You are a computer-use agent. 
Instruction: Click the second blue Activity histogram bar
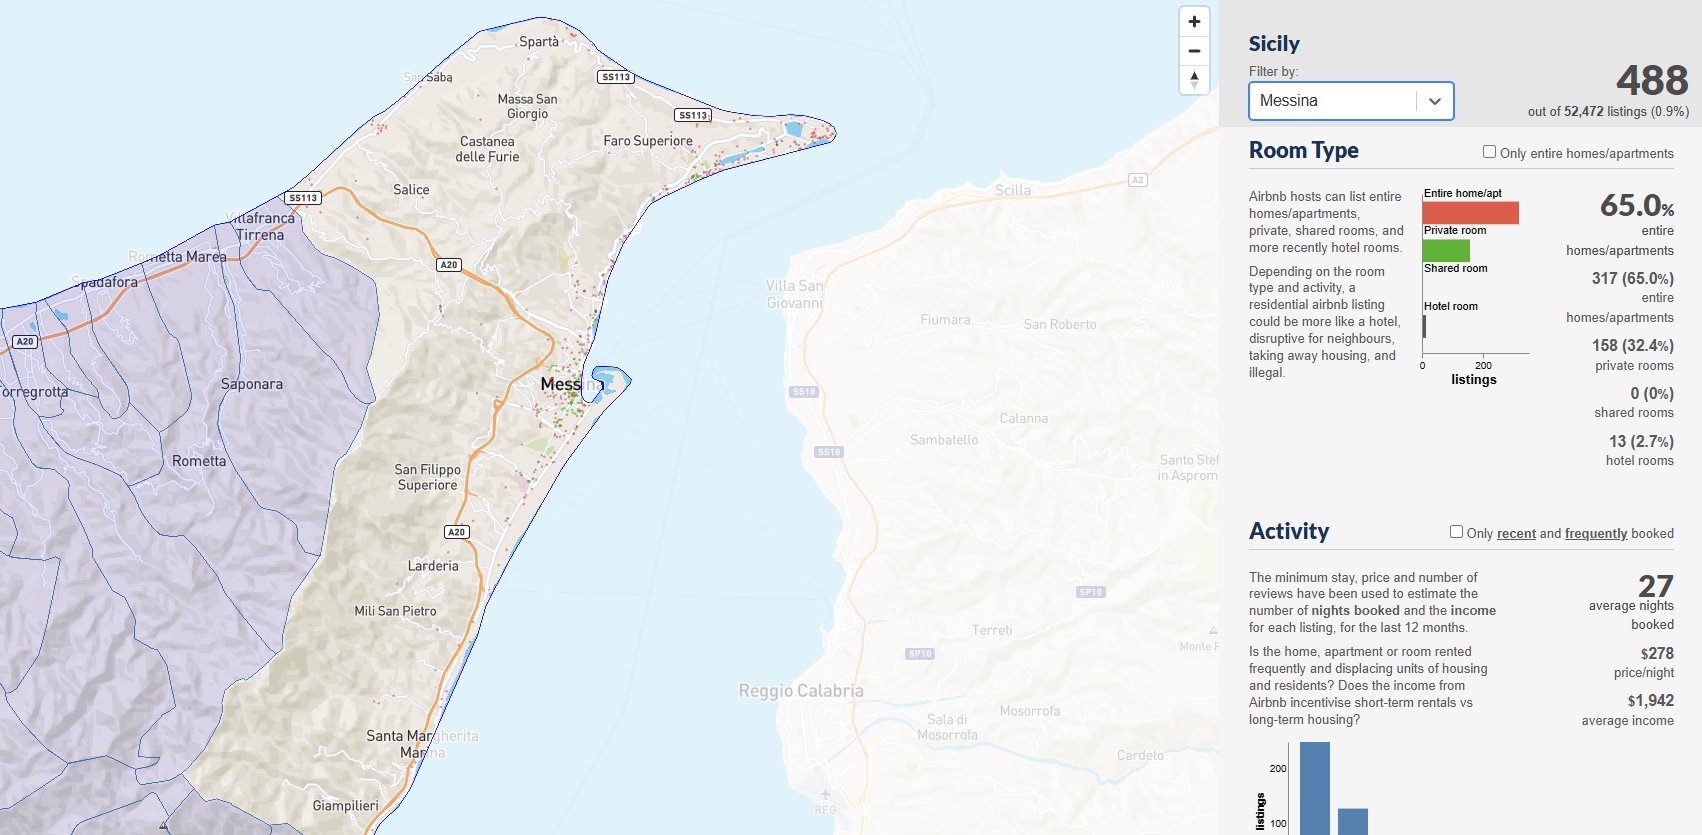[1352, 821]
